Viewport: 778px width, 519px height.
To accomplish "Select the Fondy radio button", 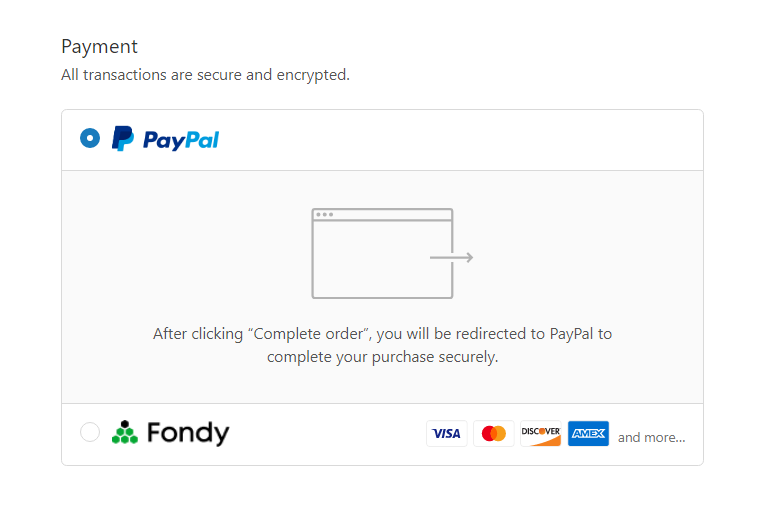I will coord(90,432).
